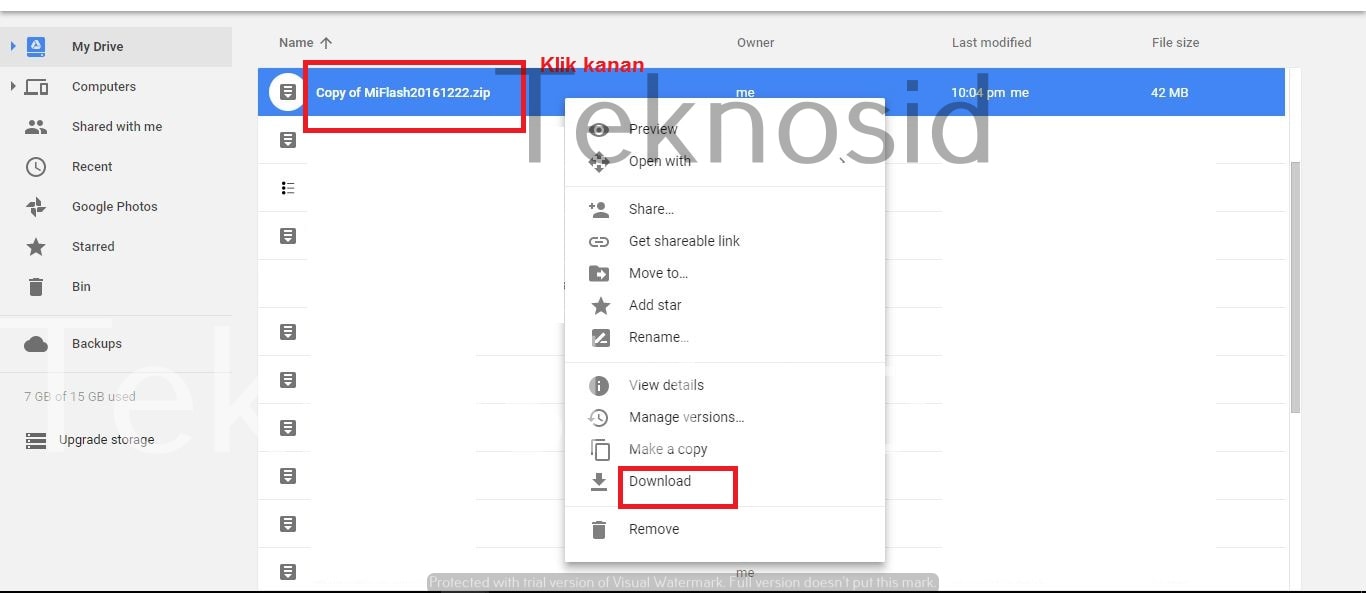This screenshot has height=593, width=1366.
Task: Click the Move to folder icon
Action: tap(599, 274)
